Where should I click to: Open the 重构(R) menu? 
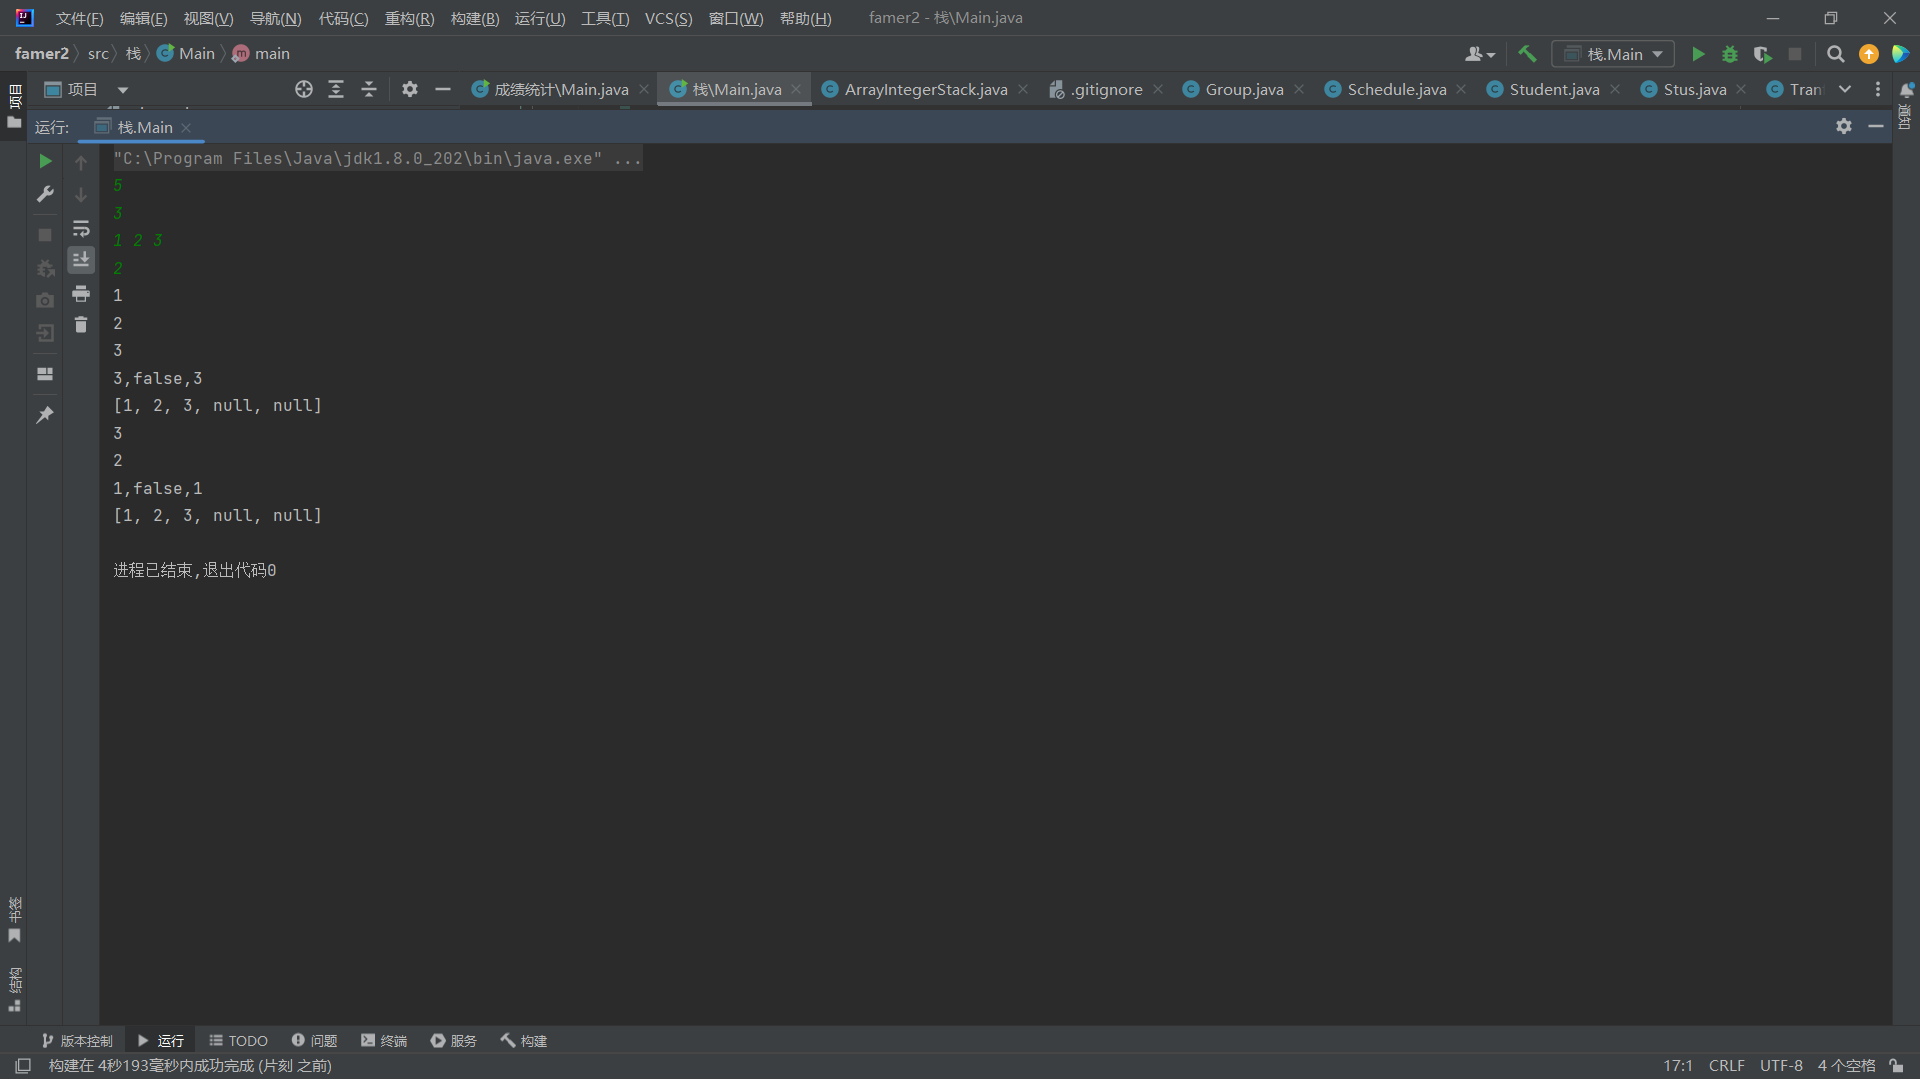coord(409,18)
